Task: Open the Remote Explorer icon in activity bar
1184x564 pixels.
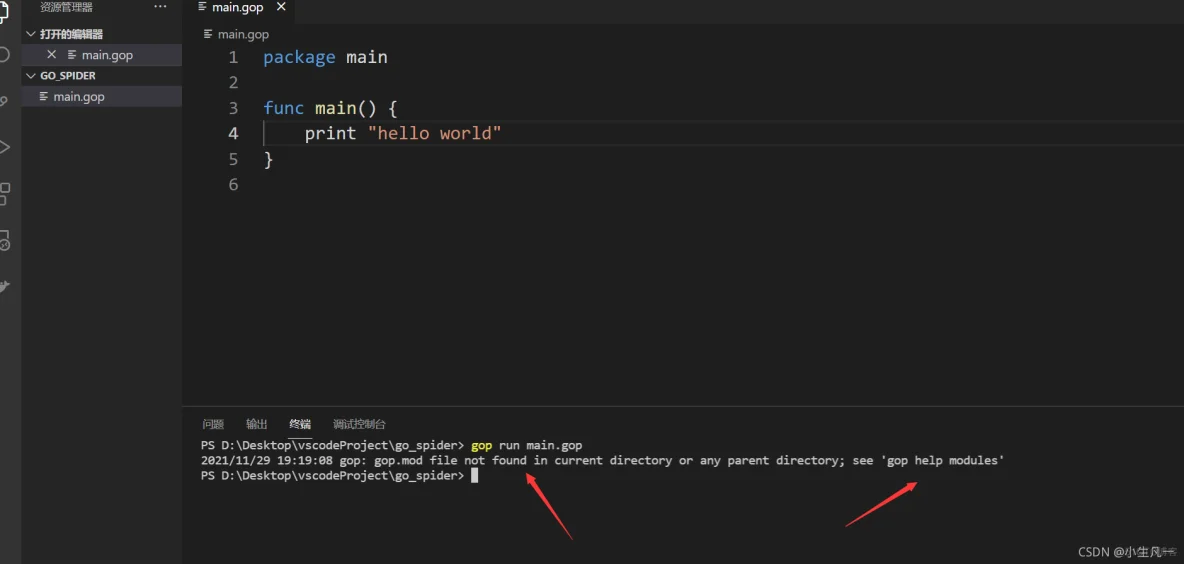Action: click(x=4, y=240)
